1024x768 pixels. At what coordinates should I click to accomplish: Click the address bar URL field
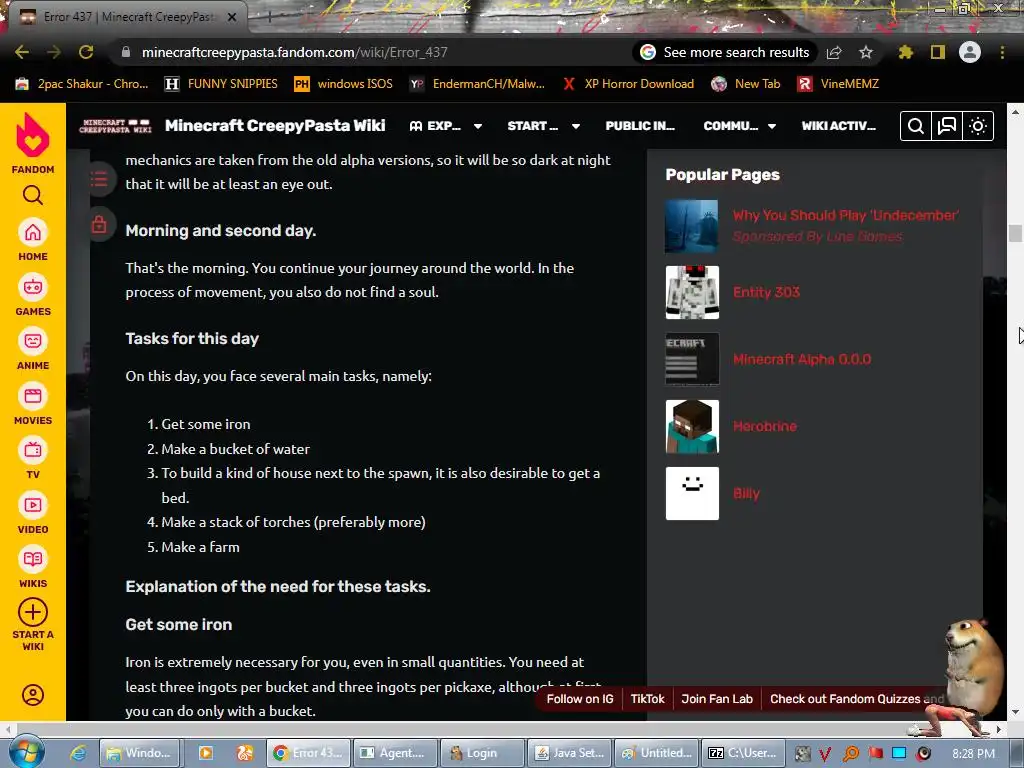(295, 52)
